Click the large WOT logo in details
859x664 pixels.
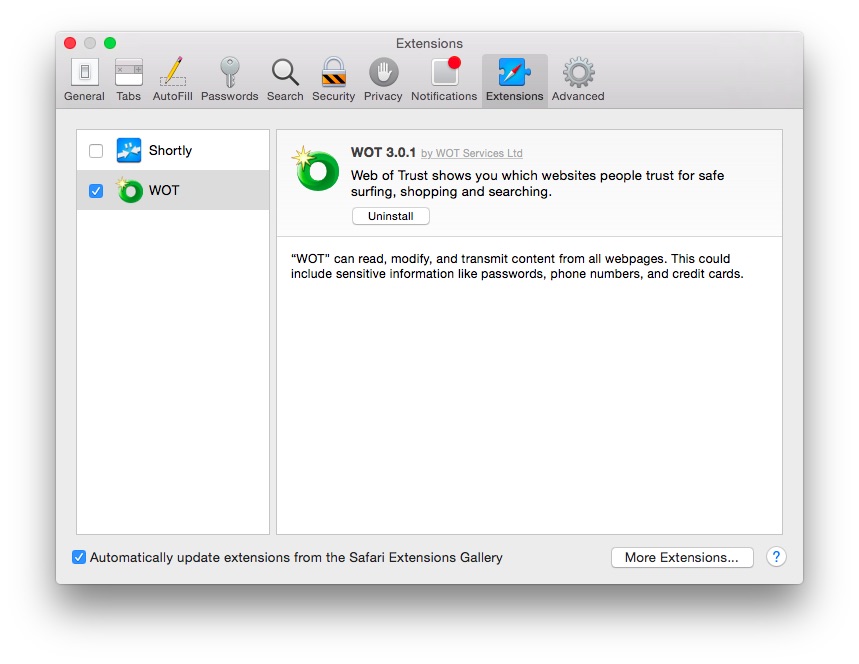tap(315, 169)
